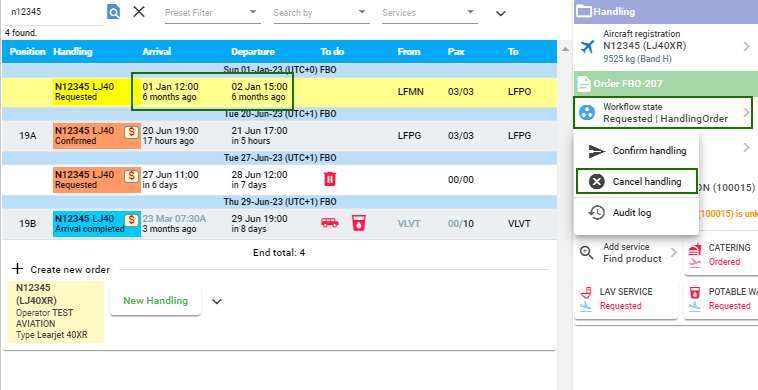Open the Preset Filter dropdown
Image resolution: width=758 pixels, height=390 pixels.
(212, 13)
